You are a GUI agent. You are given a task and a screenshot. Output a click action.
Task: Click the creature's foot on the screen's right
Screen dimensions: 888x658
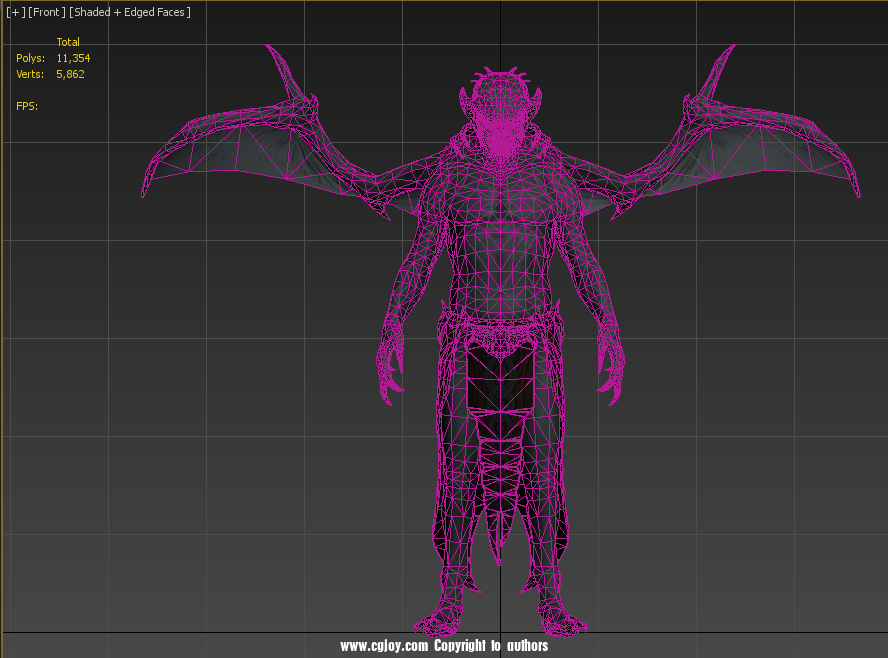coord(556,618)
